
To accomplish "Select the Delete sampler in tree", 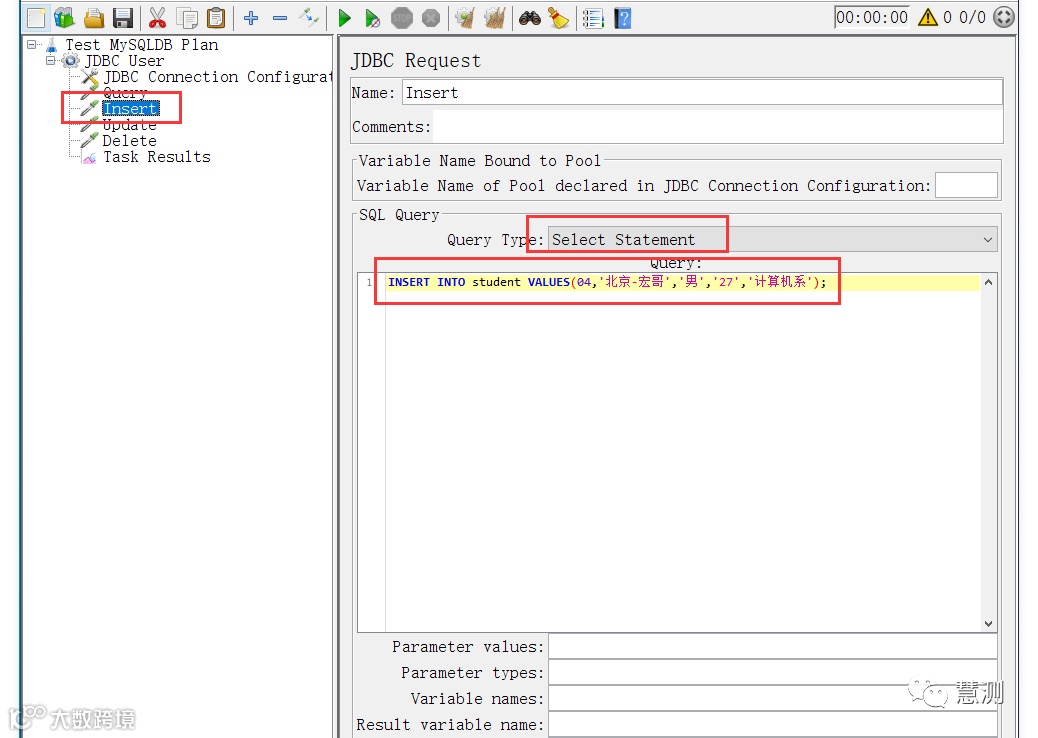I will click(129, 141).
